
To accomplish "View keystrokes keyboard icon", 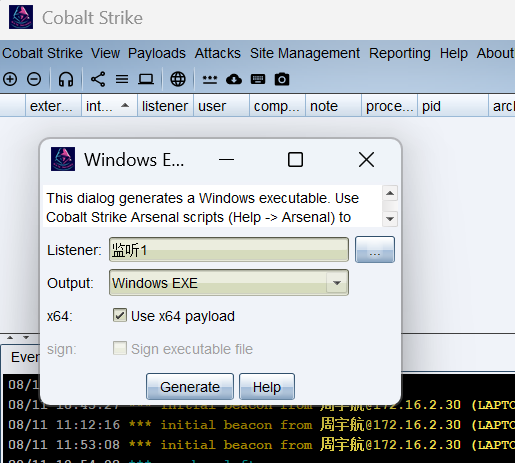I will pyautogui.click(x=258, y=79).
